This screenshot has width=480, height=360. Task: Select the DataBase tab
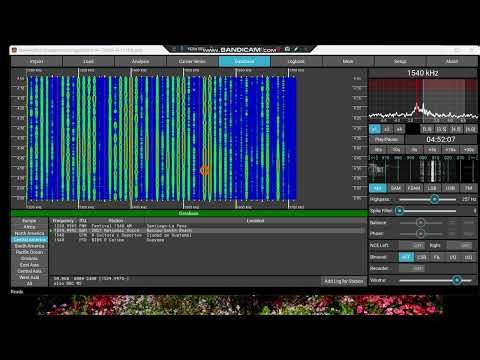[244, 61]
